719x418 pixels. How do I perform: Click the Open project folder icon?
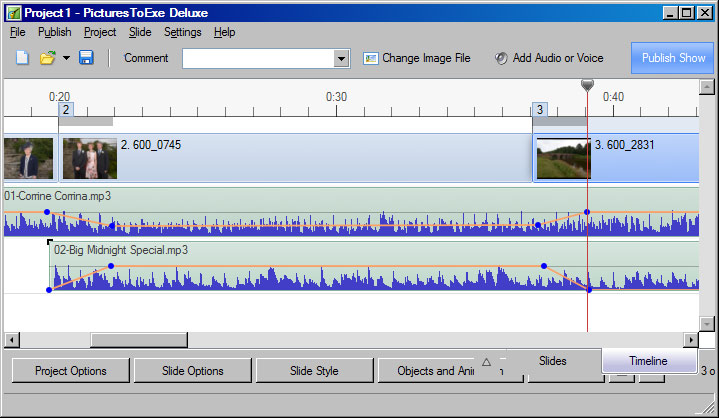47,58
